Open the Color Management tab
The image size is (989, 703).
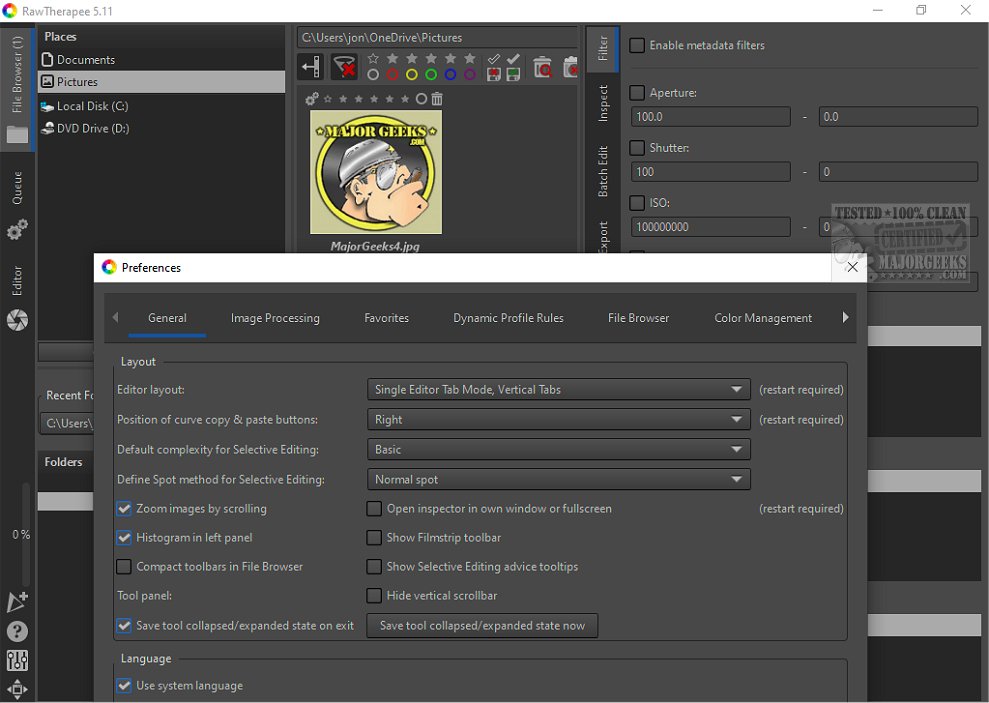coord(762,318)
